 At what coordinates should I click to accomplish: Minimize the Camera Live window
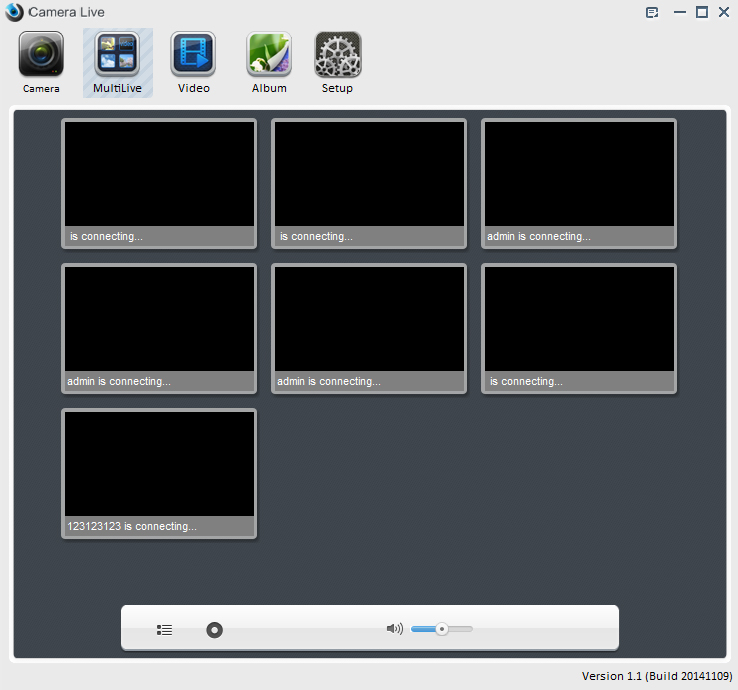pos(680,13)
